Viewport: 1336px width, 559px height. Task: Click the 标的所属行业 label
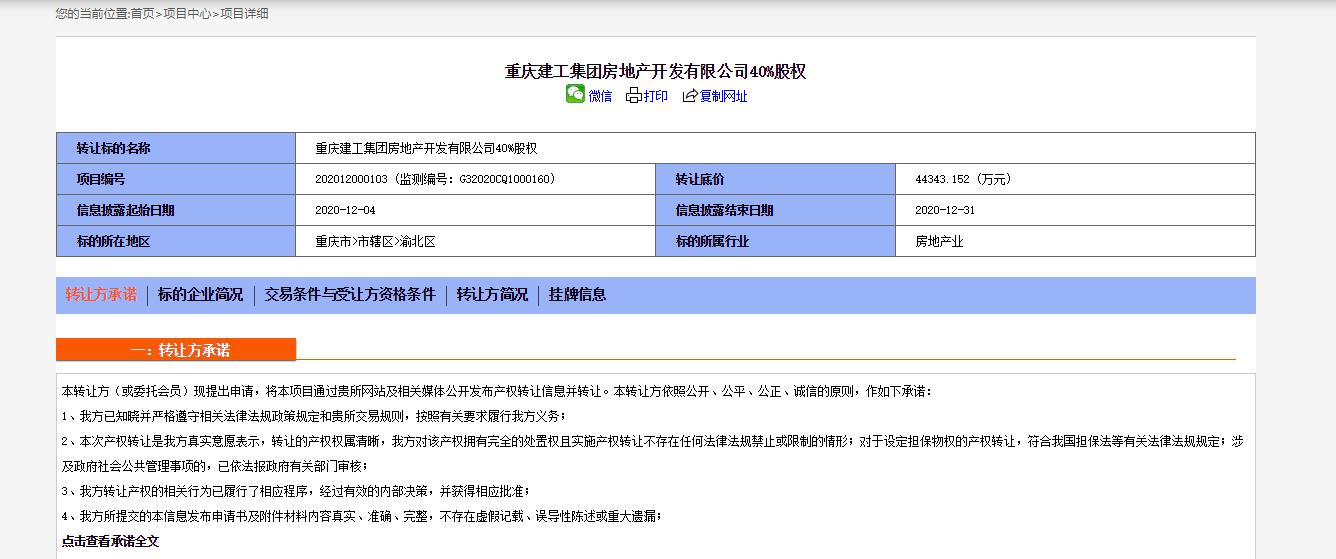pos(712,242)
